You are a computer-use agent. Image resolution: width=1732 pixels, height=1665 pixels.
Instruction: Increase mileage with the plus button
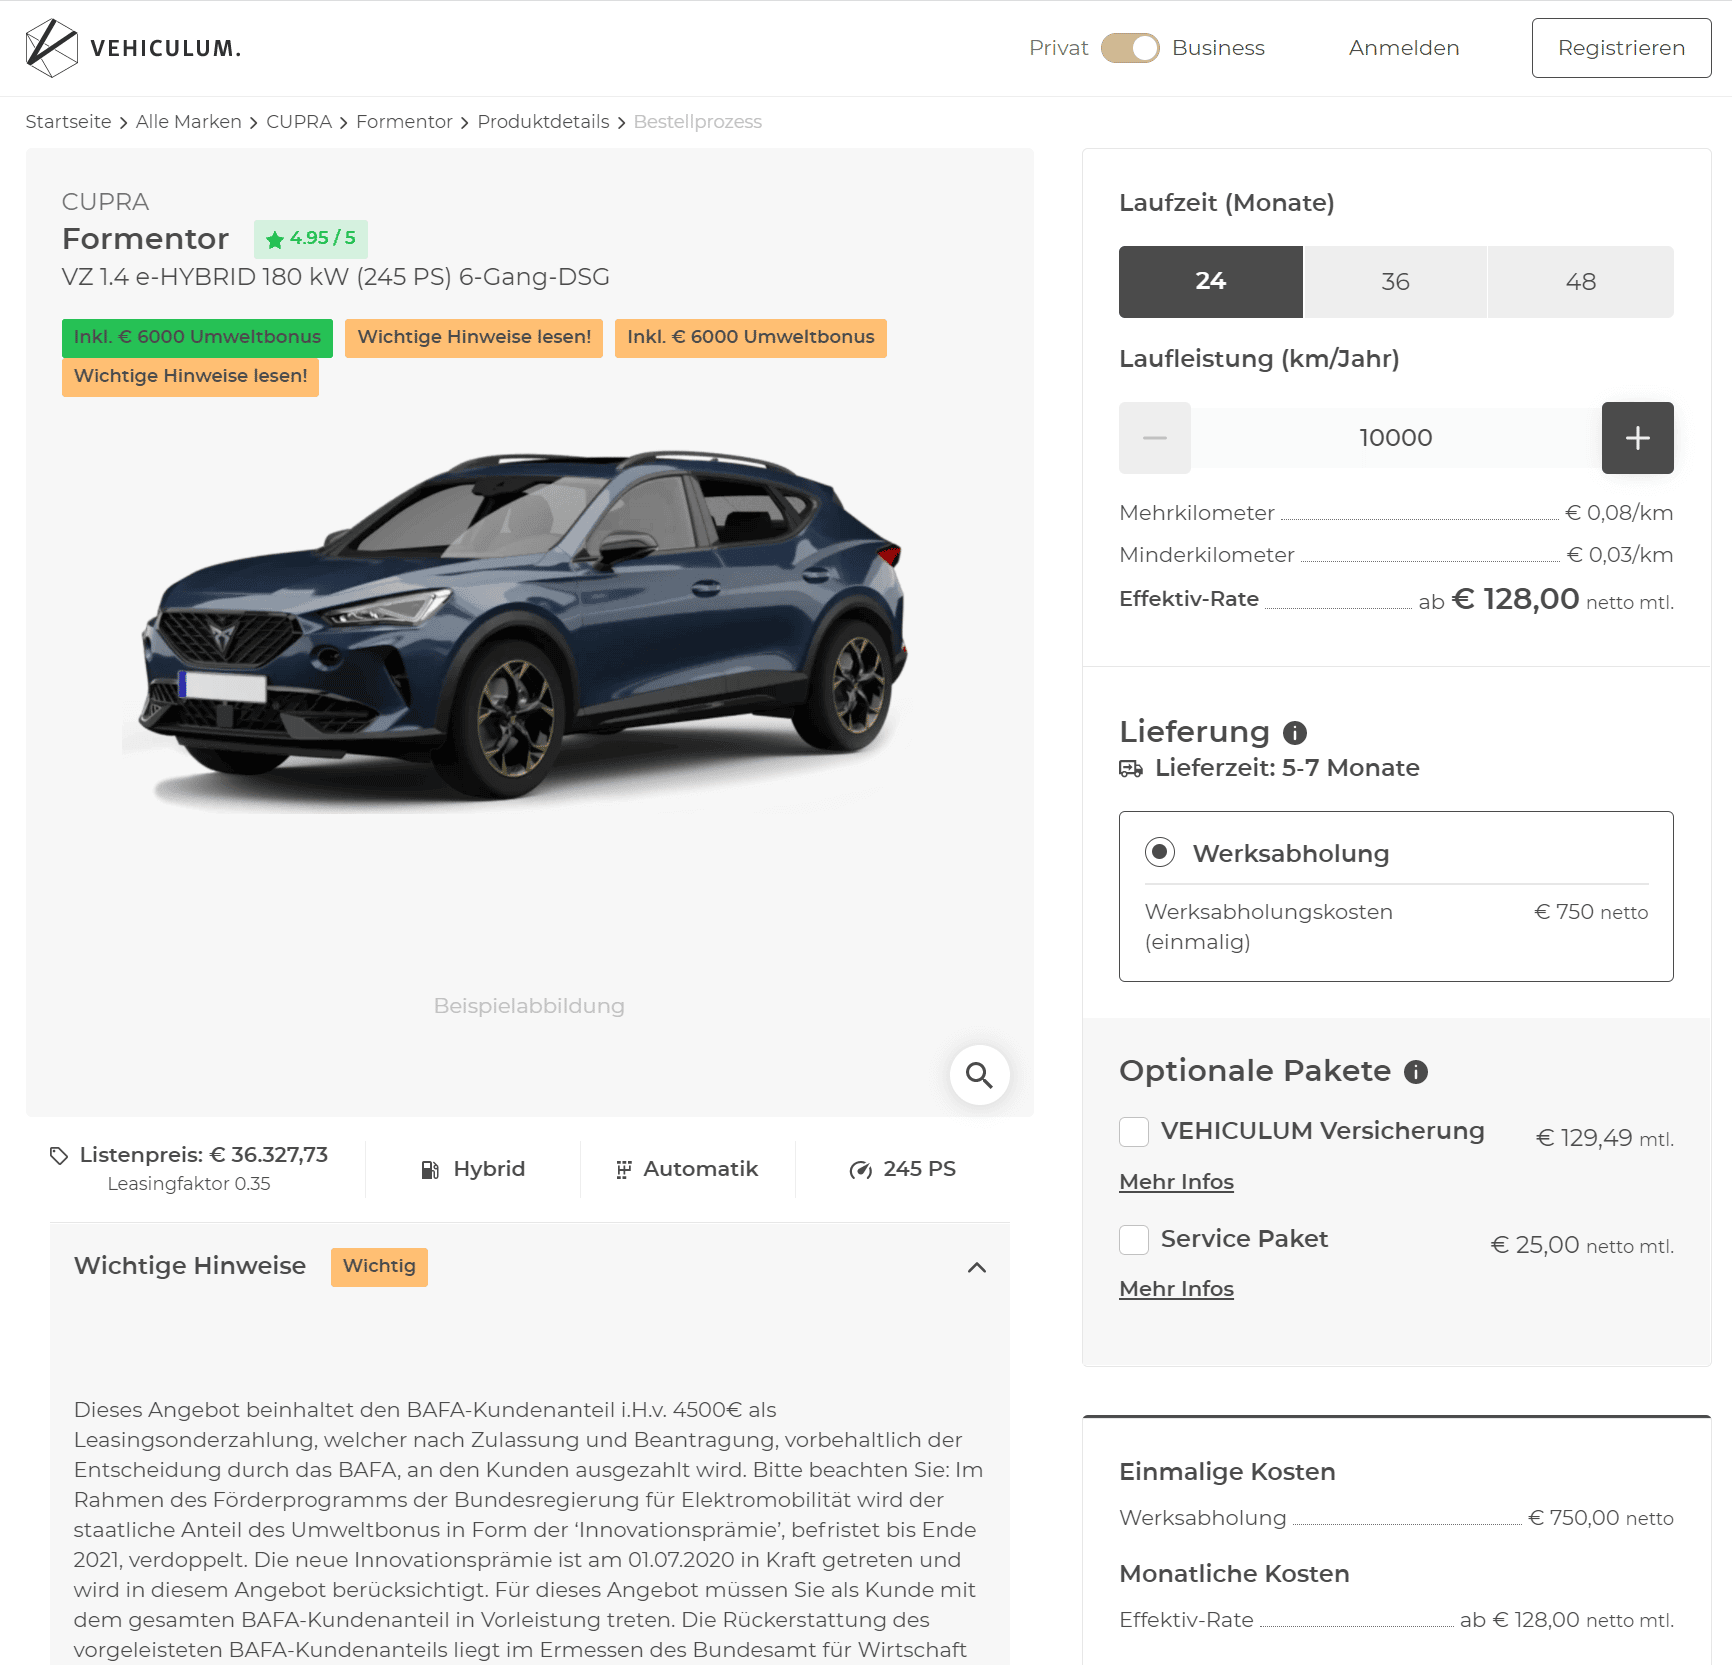pos(1637,438)
